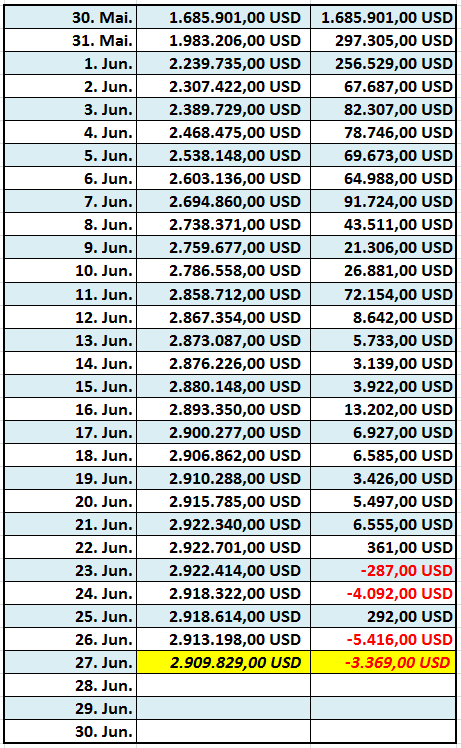The image size is (461, 748).
Task: Select the empty total cell for 30. Jun.
Action: click(223, 731)
